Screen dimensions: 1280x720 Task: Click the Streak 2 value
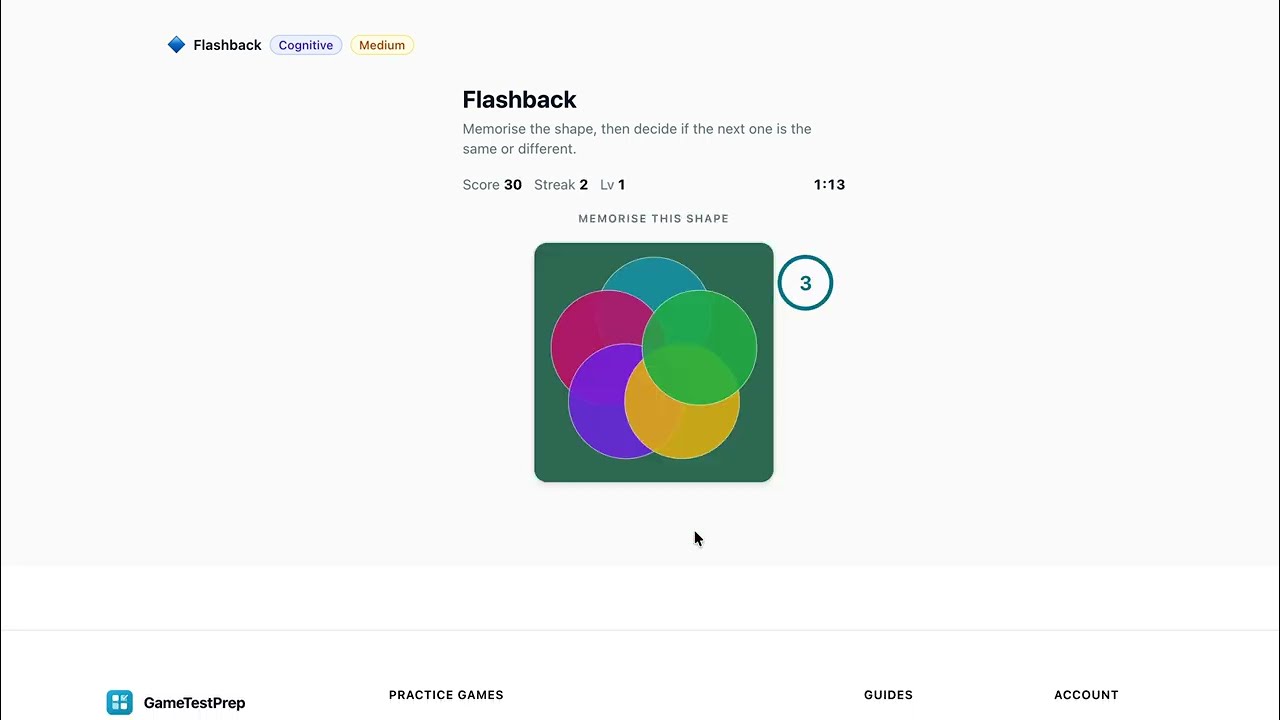point(561,185)
